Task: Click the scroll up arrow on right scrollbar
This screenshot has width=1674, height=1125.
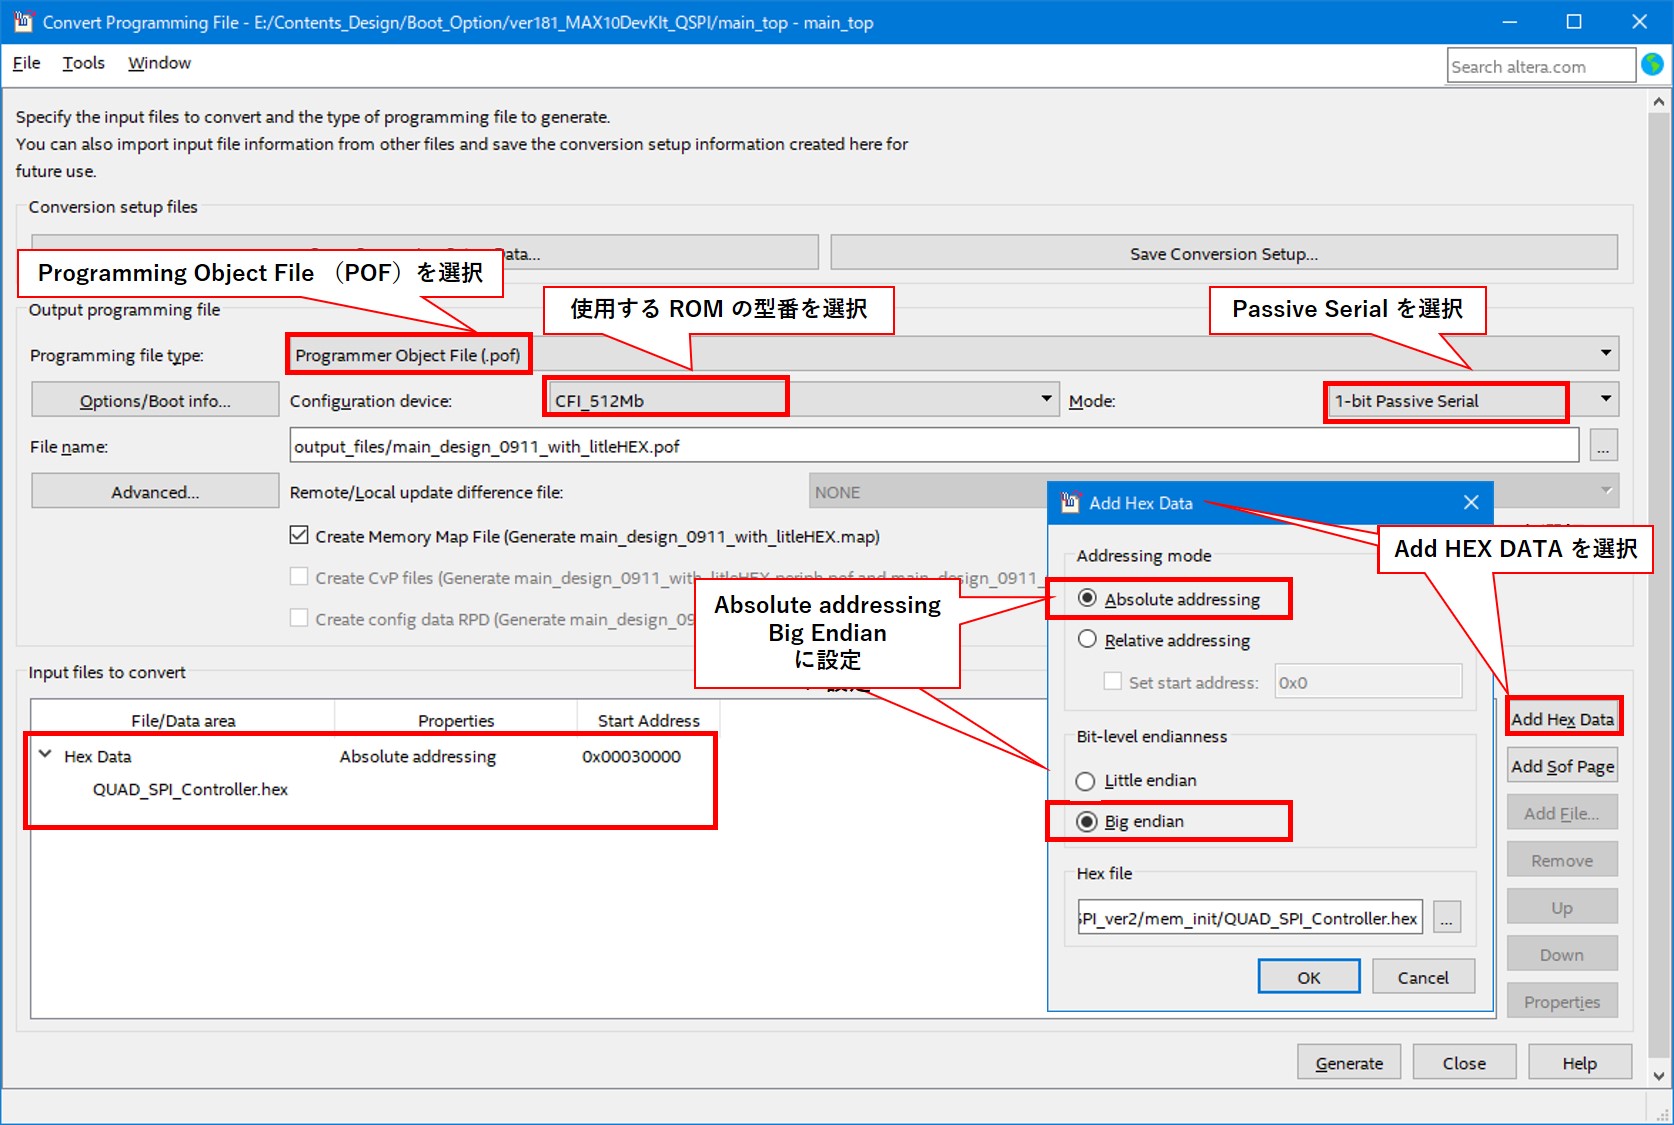Action: (x=1659, y=102)
